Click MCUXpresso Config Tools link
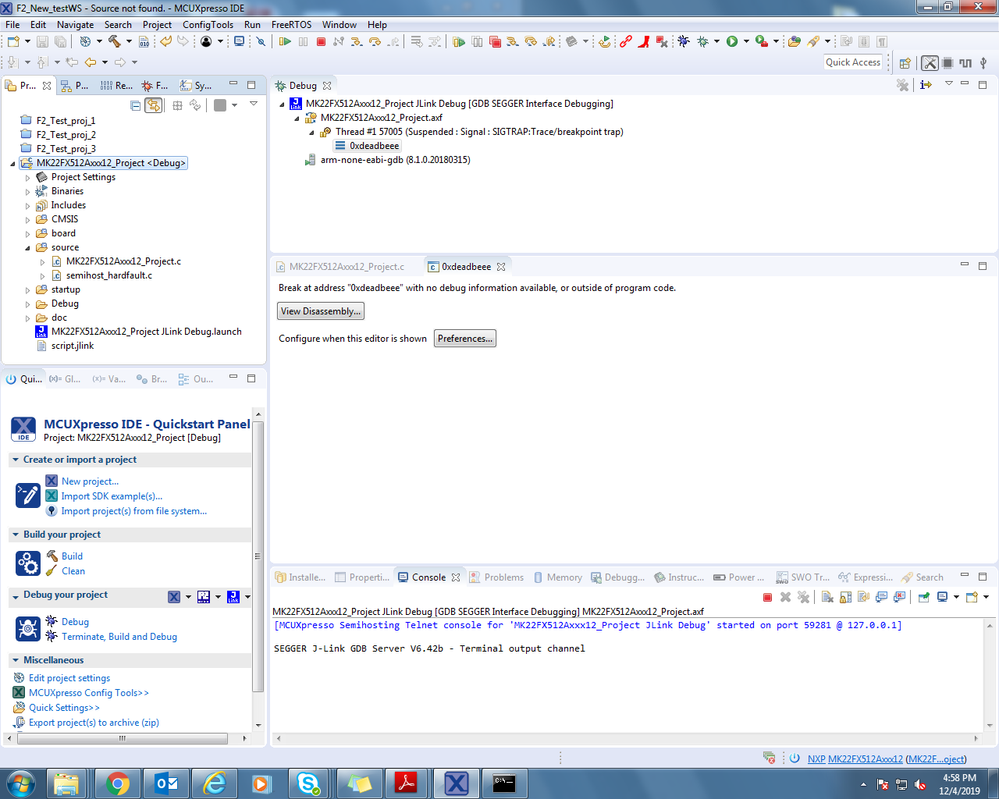The height and width of the screenshot is (799, 999). pos(89,692)
